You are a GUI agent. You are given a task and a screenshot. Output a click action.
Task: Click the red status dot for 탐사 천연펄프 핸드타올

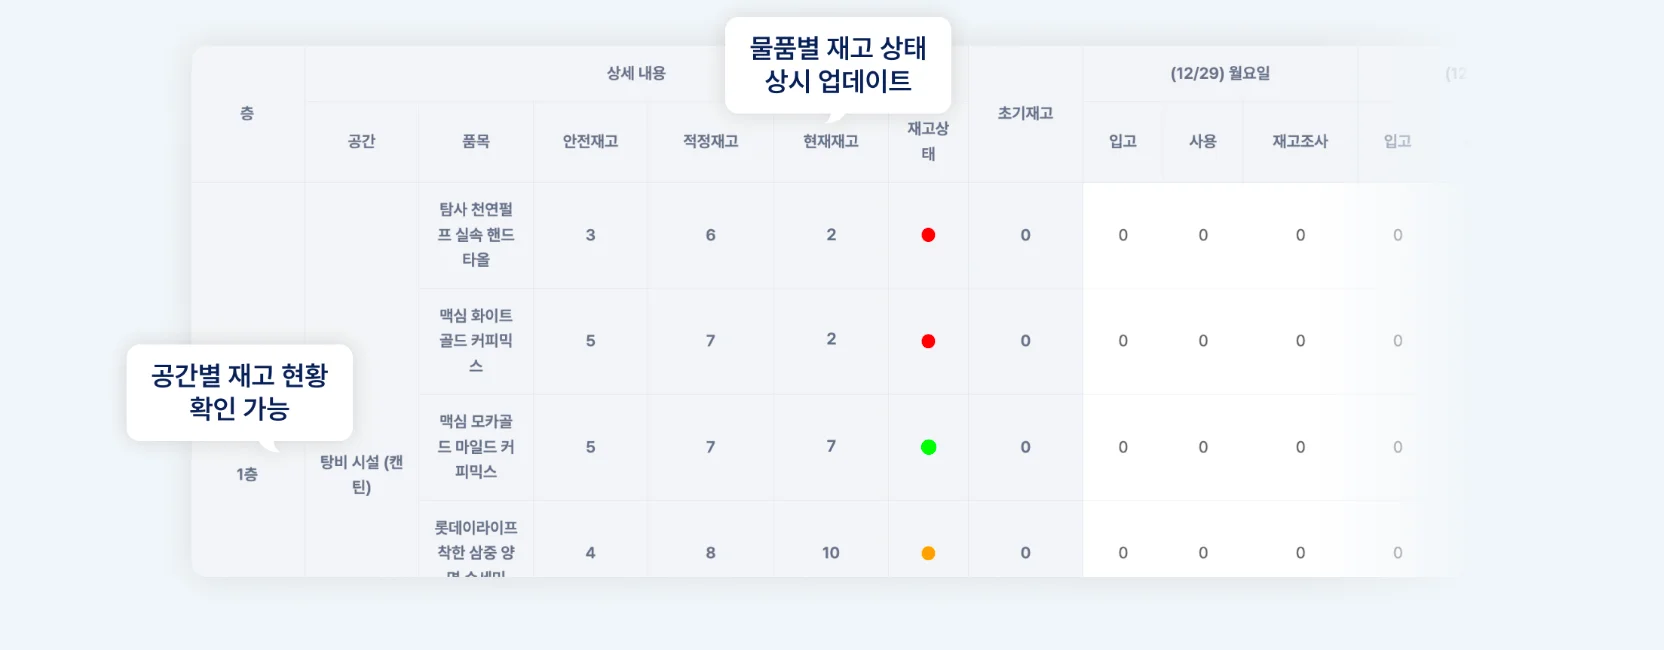[928, 235]
